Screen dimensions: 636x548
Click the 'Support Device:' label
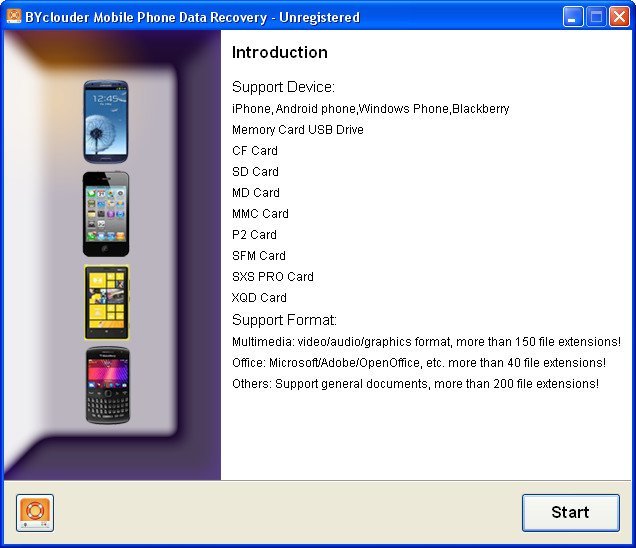(x=283, y=87)
